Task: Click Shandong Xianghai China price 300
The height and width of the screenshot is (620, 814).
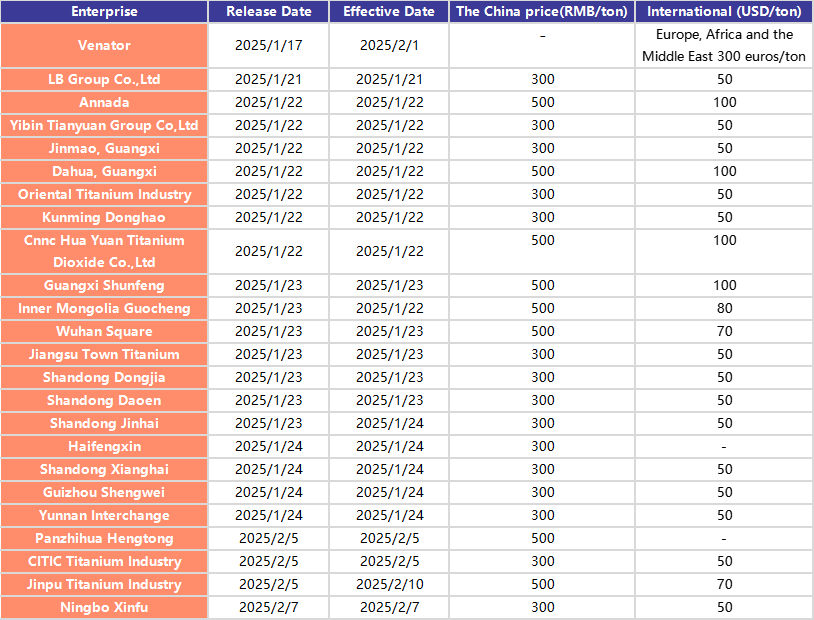Action: point(542,469)
